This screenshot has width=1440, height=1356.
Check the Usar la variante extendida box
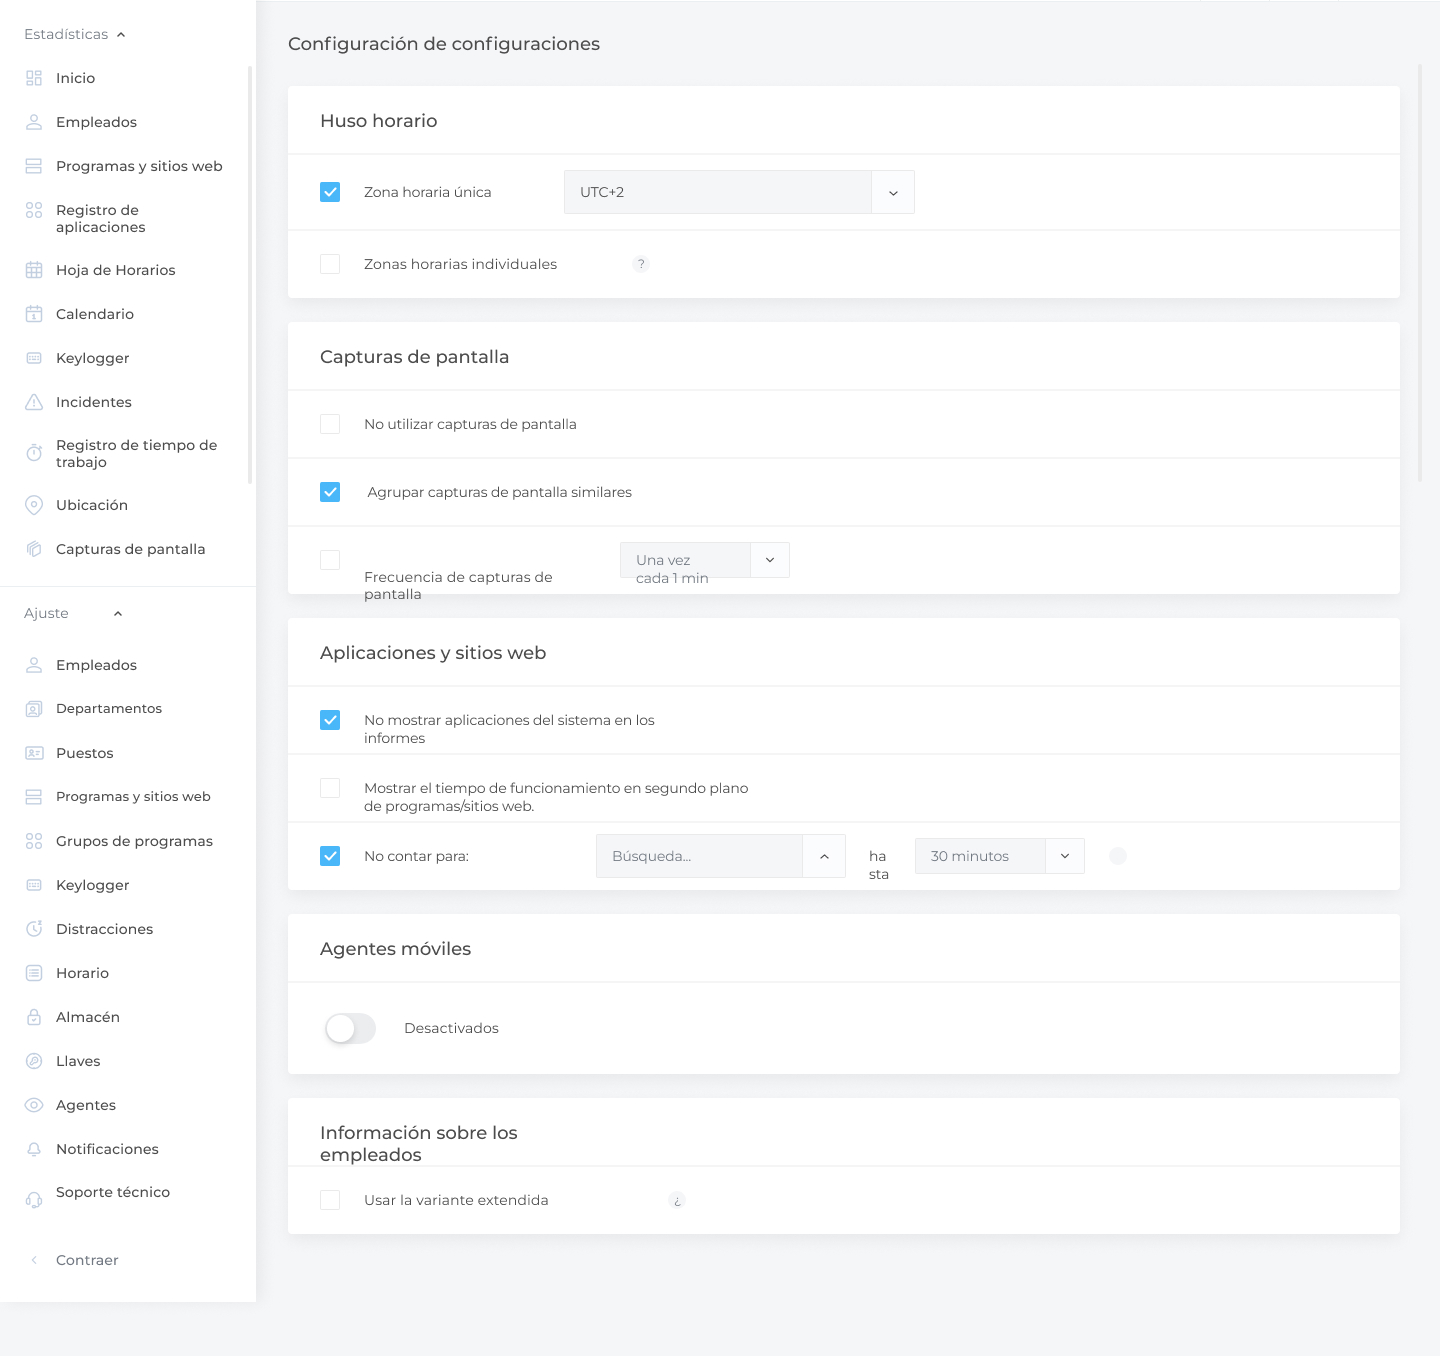(330, 1200)
